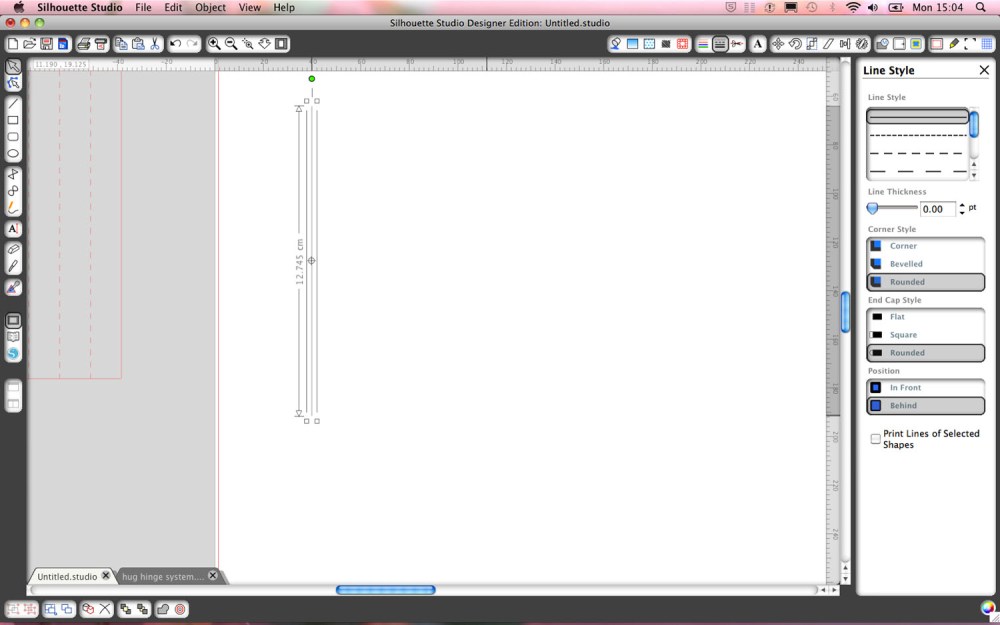
Task: Select the Ellipse drawing tool
Action: point(13,155)
